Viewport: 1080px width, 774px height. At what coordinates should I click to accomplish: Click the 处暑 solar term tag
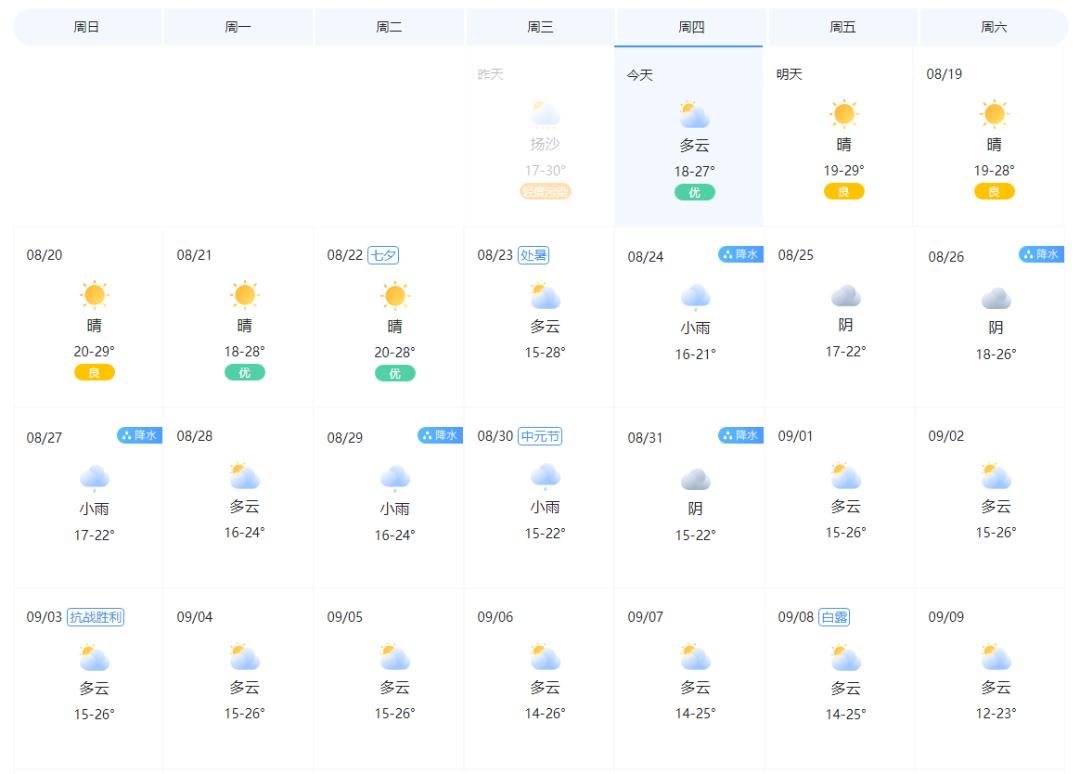[x=533, y=255]
